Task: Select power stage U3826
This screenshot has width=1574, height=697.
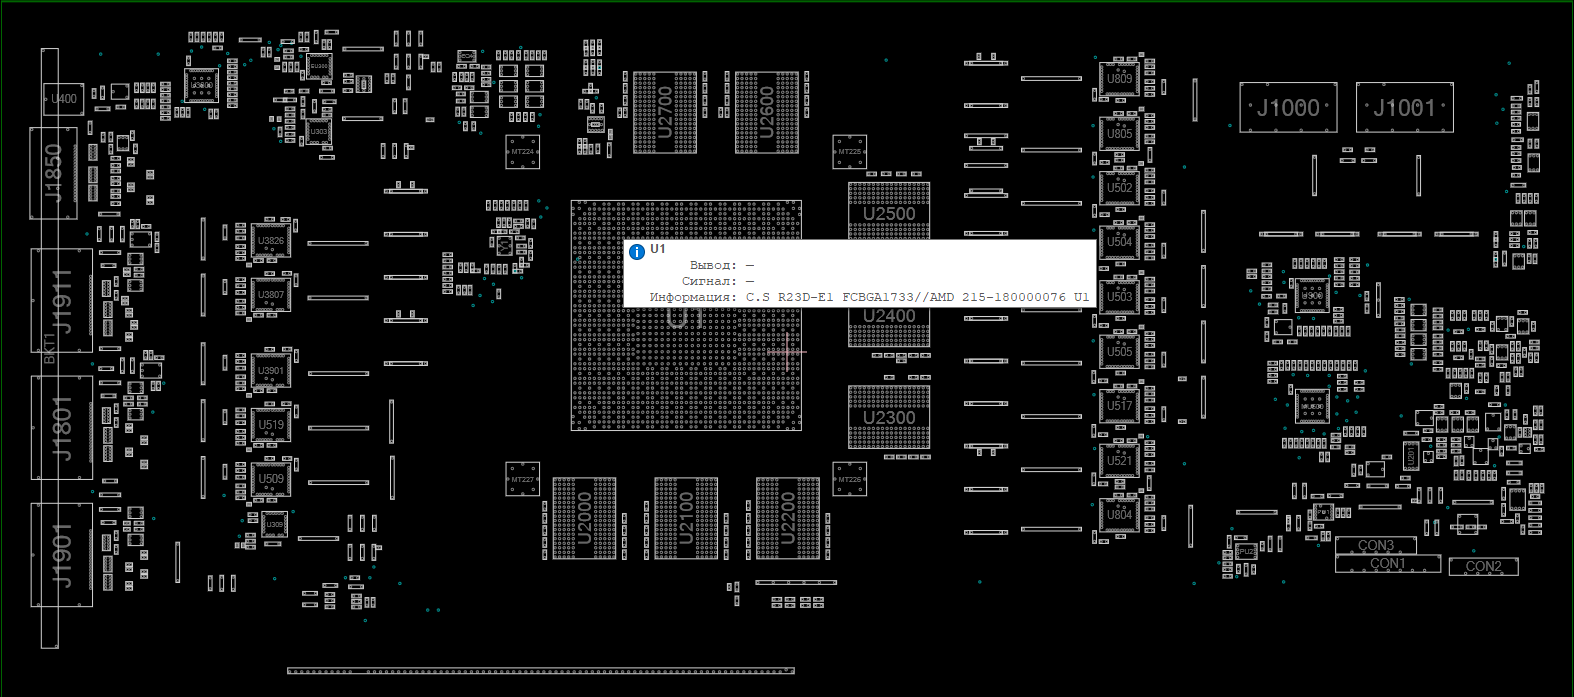Action: point(270,241)
